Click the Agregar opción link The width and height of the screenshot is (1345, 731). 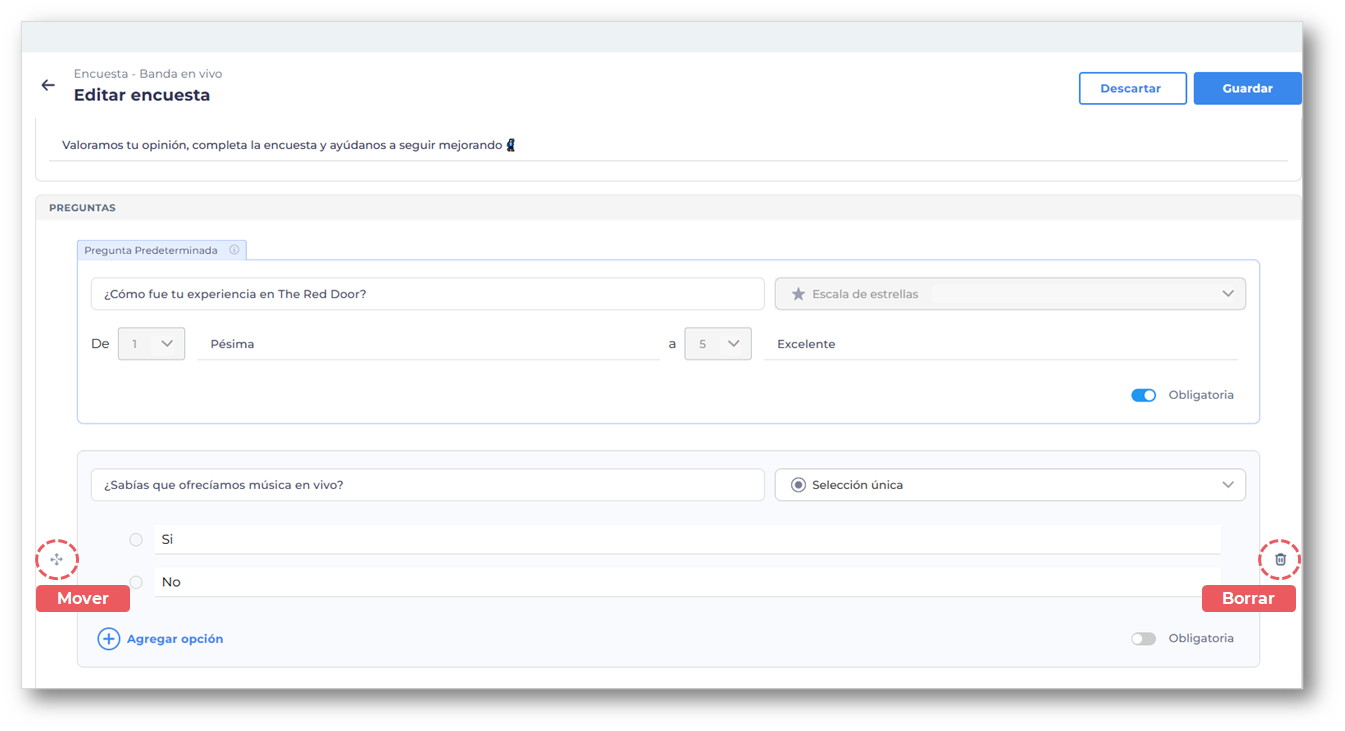click(x=174, y=639)
